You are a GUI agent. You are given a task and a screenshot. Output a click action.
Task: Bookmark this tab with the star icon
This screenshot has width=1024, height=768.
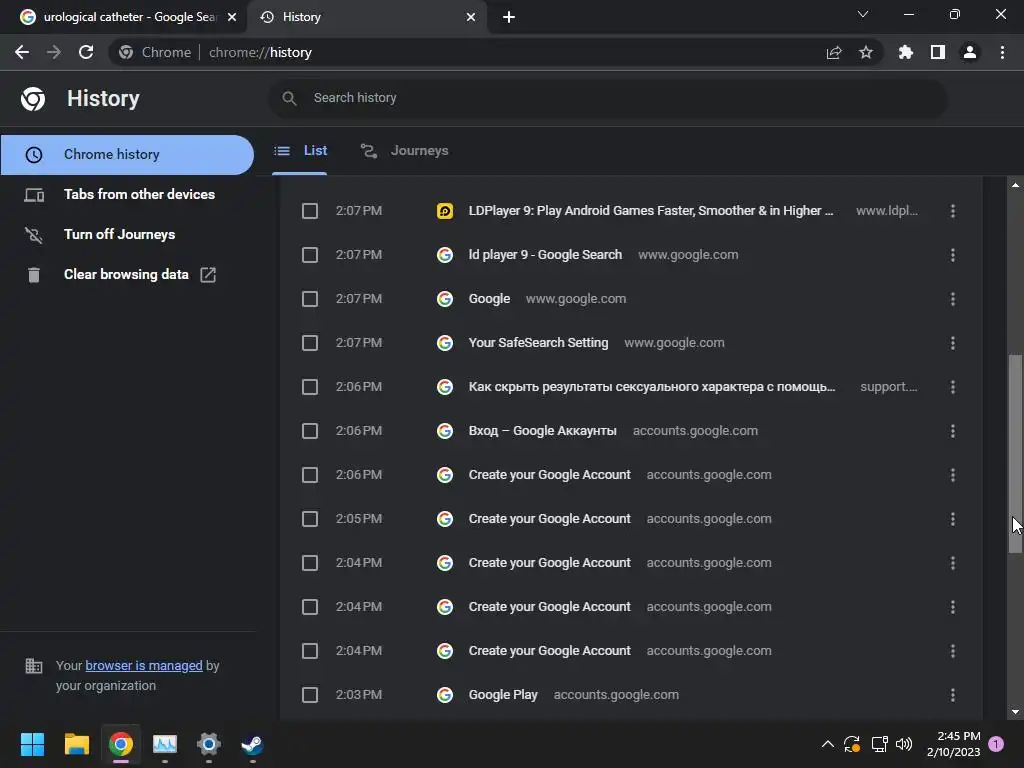[866, 52]
